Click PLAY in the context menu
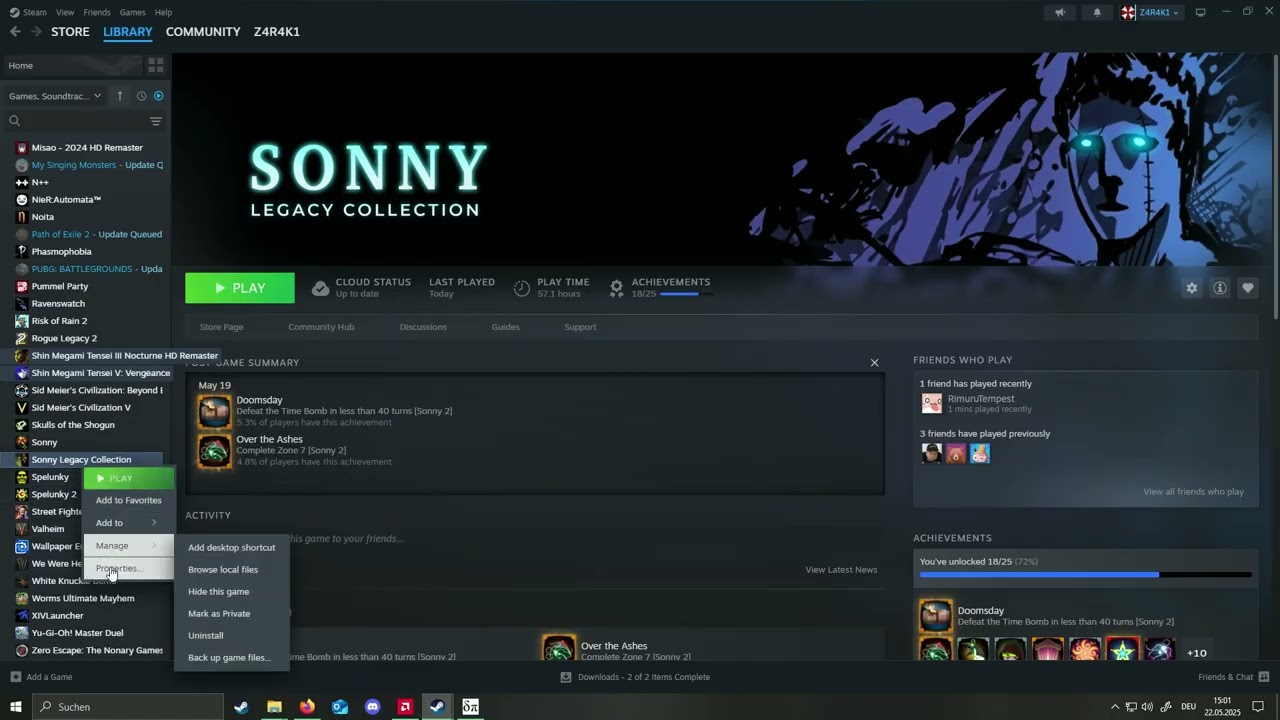Image resolution: width=1280 pixels, height=720 pixels. (129, 478)
